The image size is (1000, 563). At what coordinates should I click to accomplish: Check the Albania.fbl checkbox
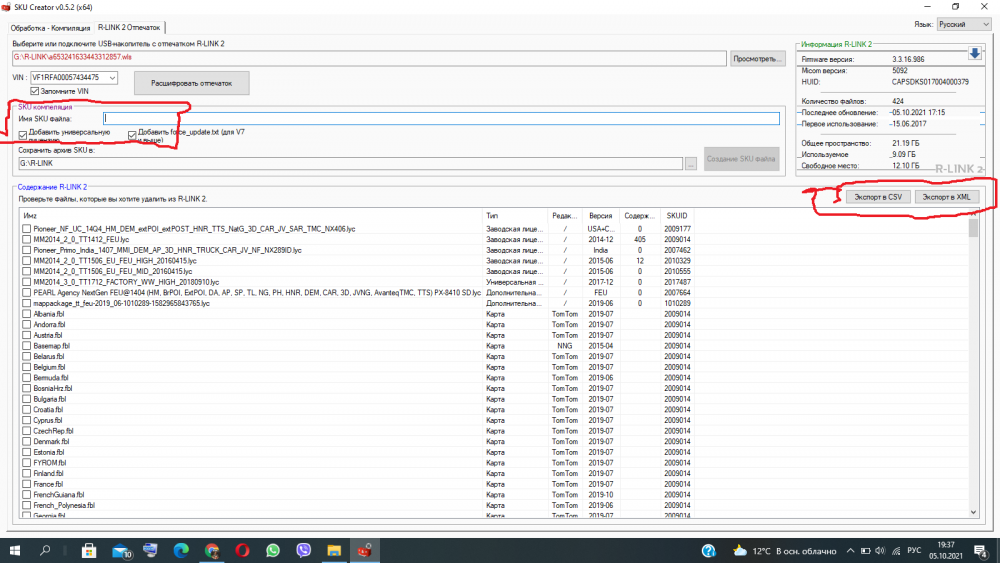click(x=26, y=314)
